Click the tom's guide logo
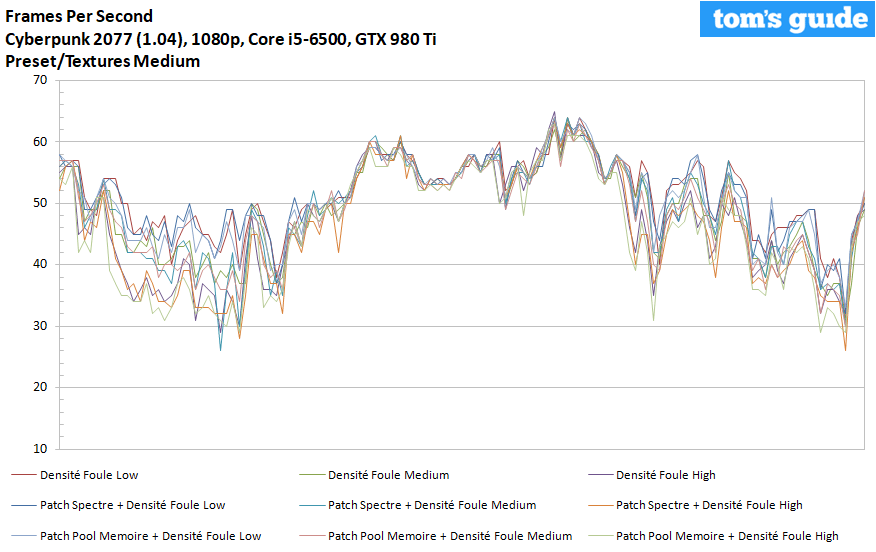 (x=787, y=19)
